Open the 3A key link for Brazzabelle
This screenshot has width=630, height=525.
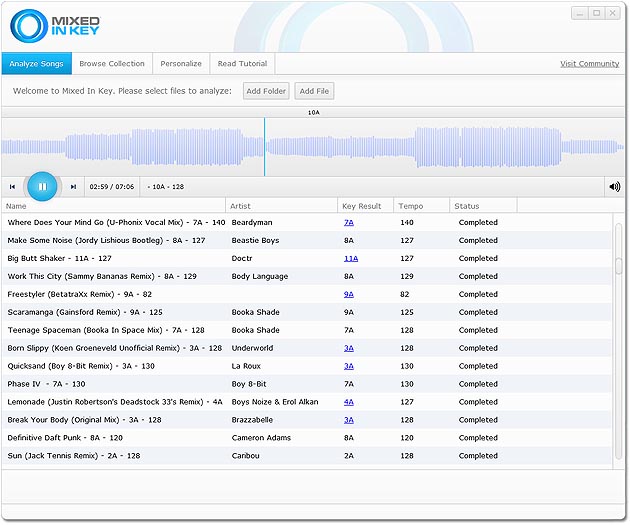pyautogui.click(x=349, y=420)
